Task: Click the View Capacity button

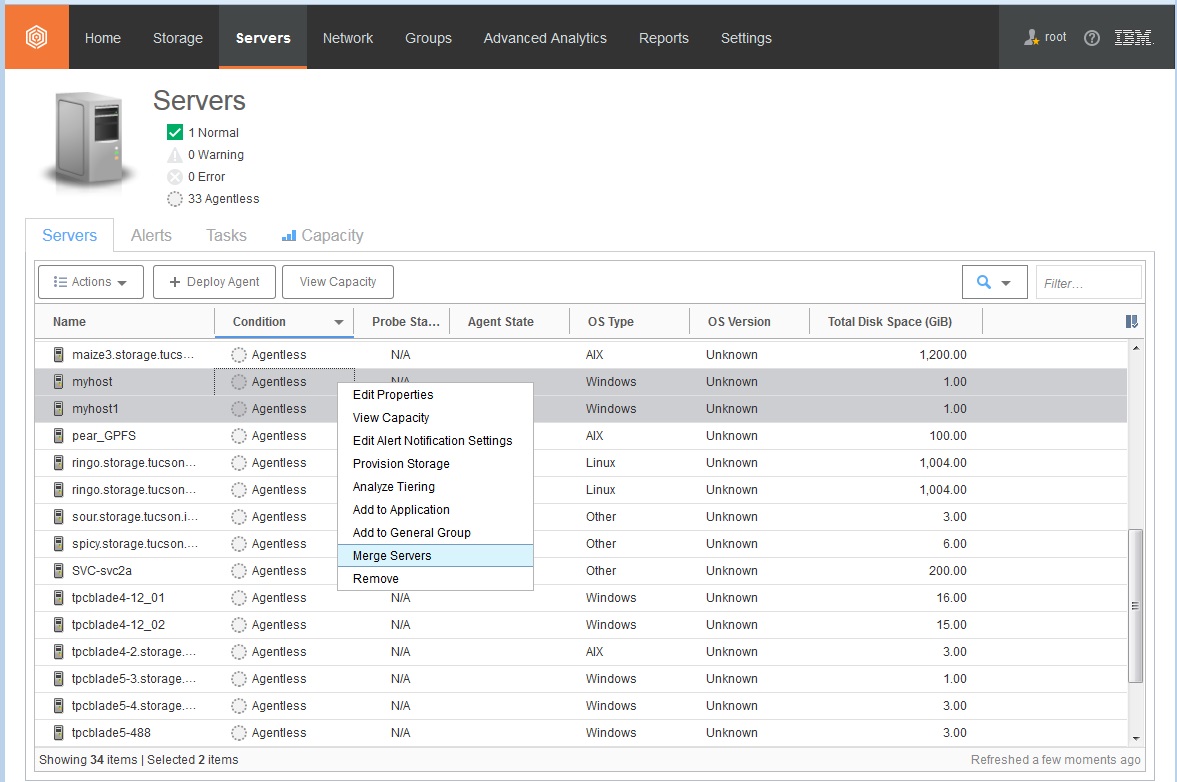Action: coord(337,281)
